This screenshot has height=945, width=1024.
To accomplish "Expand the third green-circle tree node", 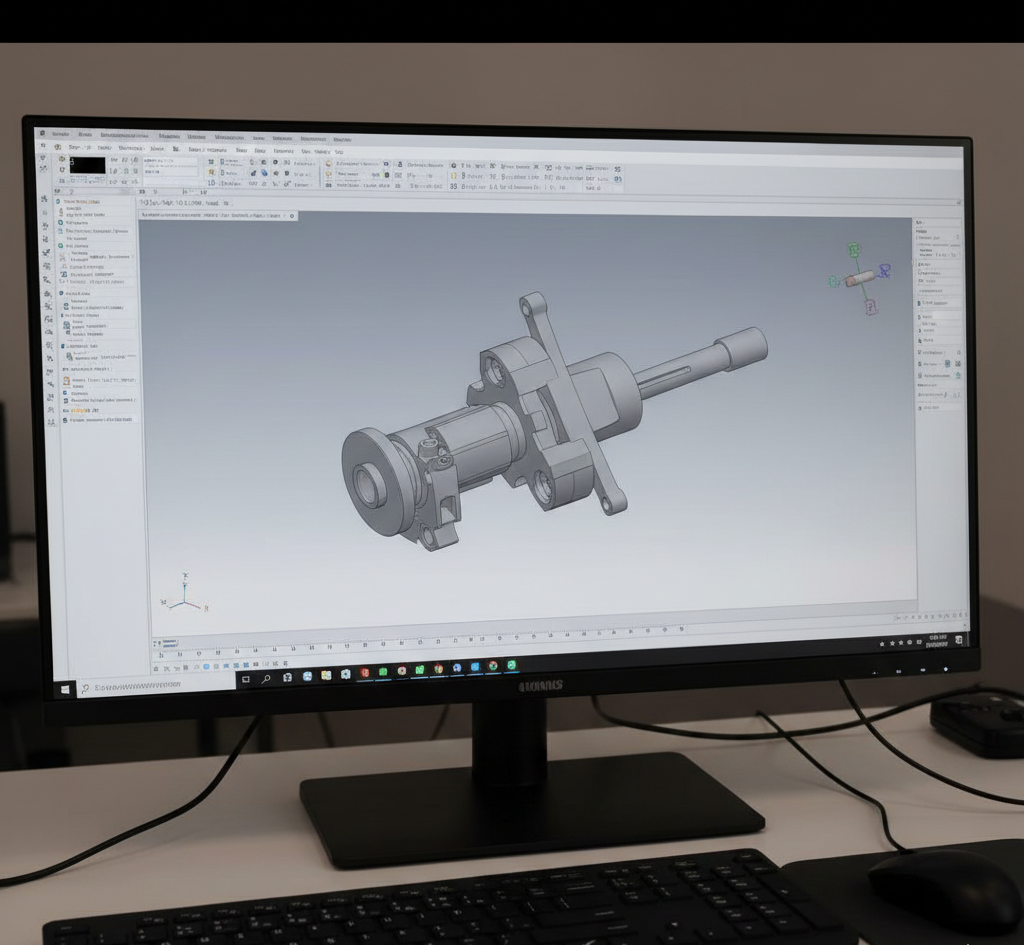I will pos(61,246).
